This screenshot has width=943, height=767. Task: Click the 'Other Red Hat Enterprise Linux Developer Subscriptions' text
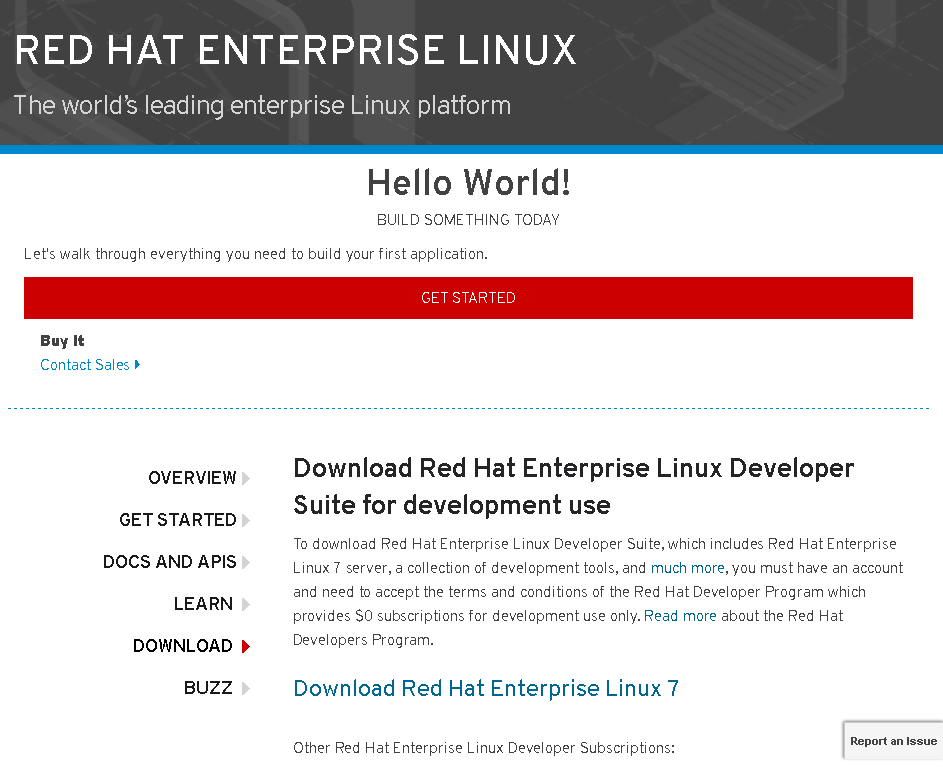pos(484,748)
